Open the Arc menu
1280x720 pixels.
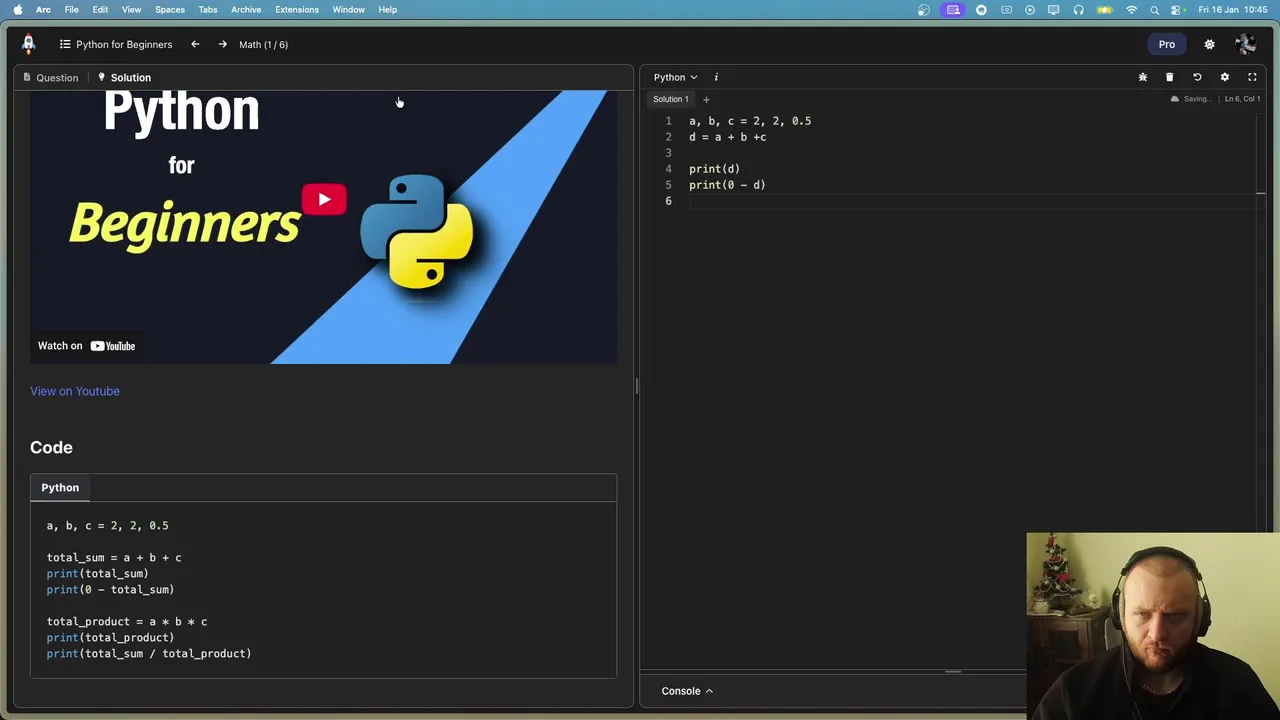43,10
